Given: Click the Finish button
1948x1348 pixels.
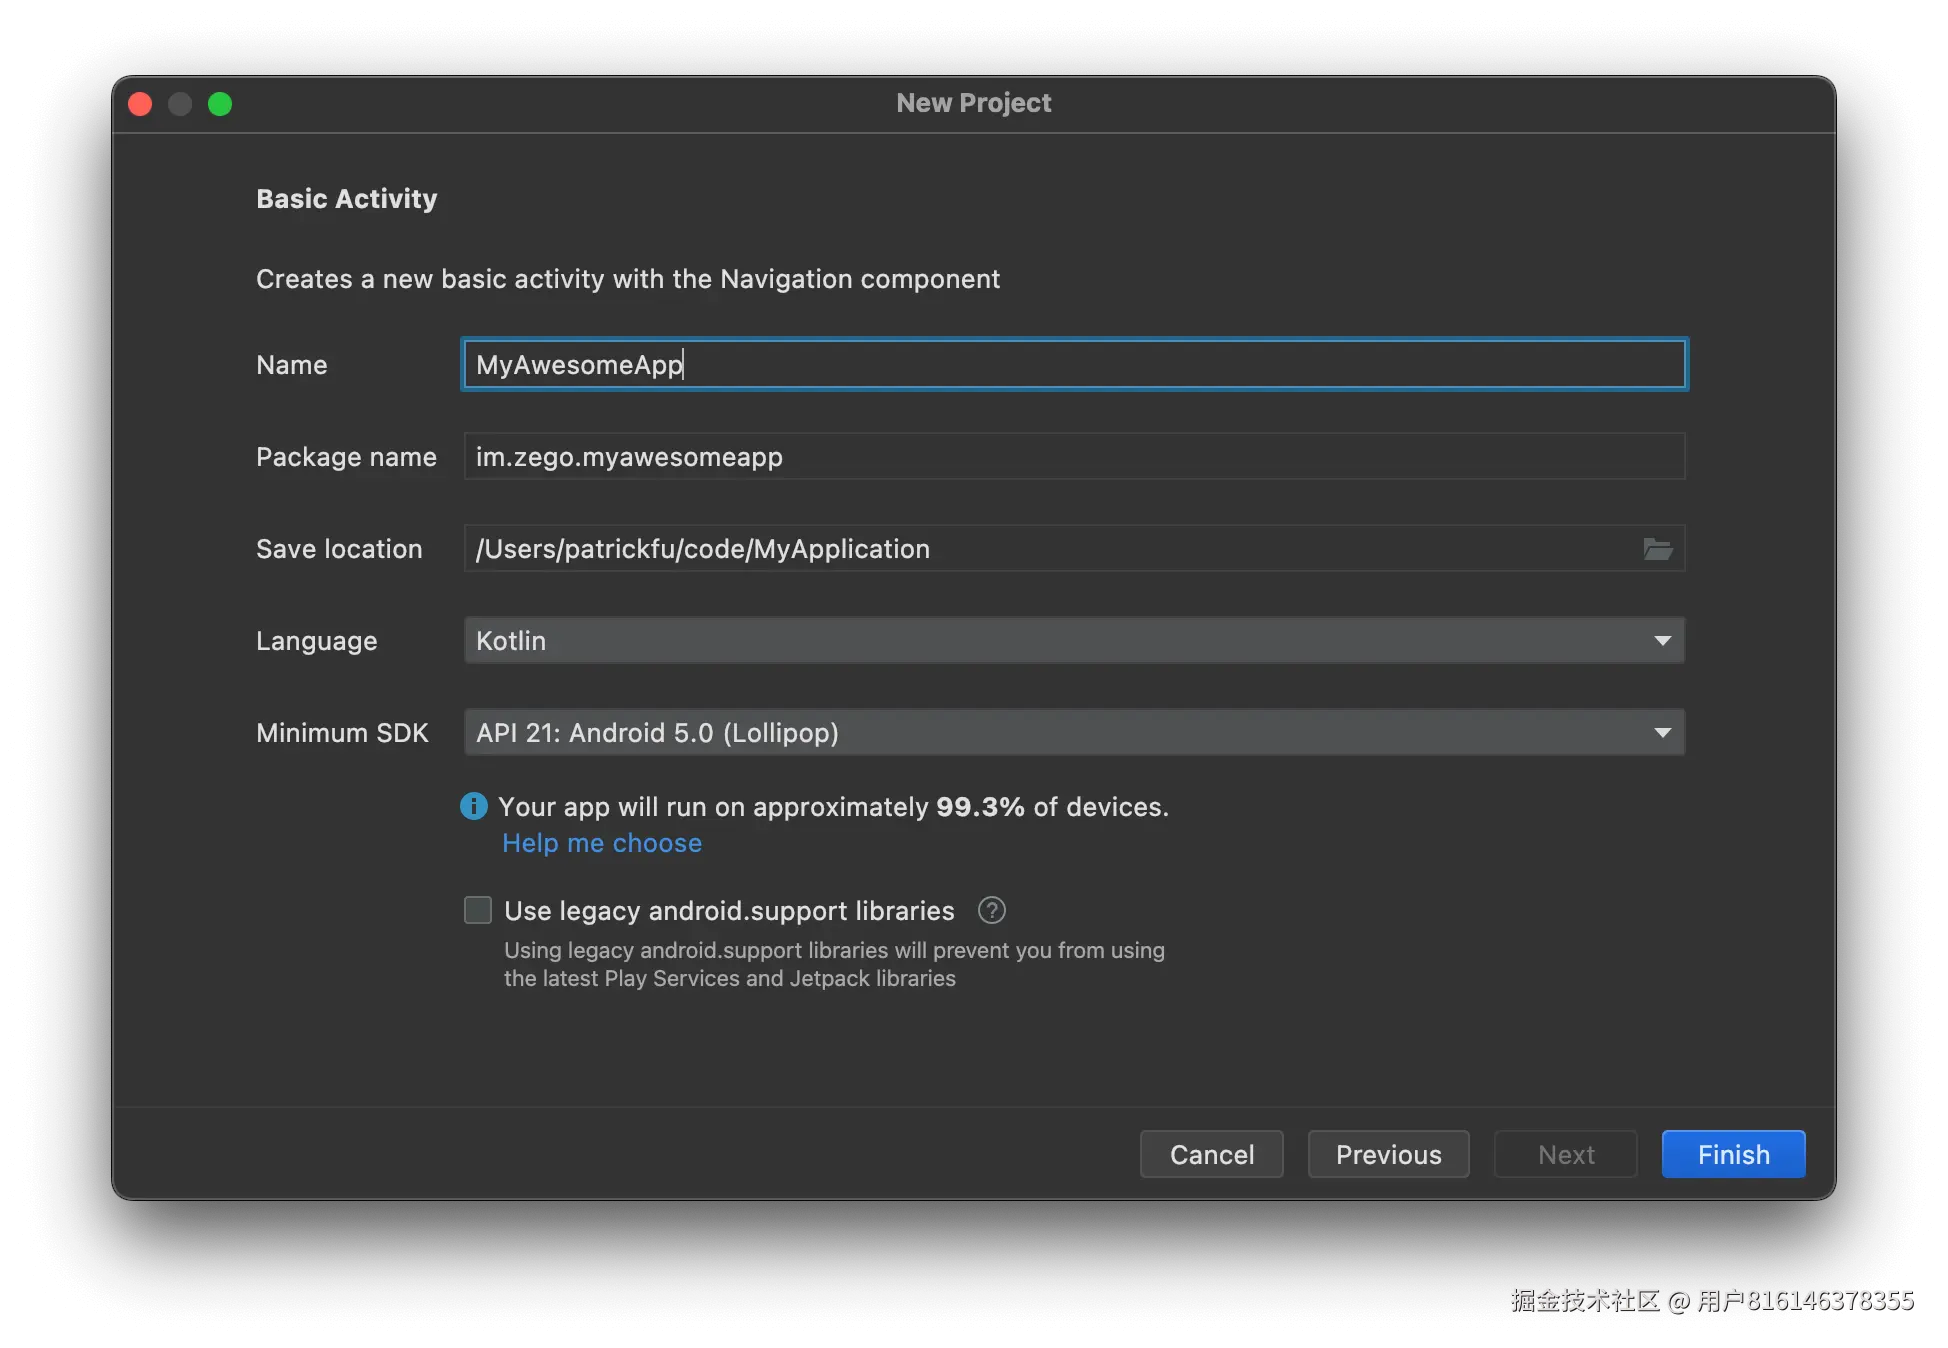Looking at the screenshot, I should [1733, 1154].
